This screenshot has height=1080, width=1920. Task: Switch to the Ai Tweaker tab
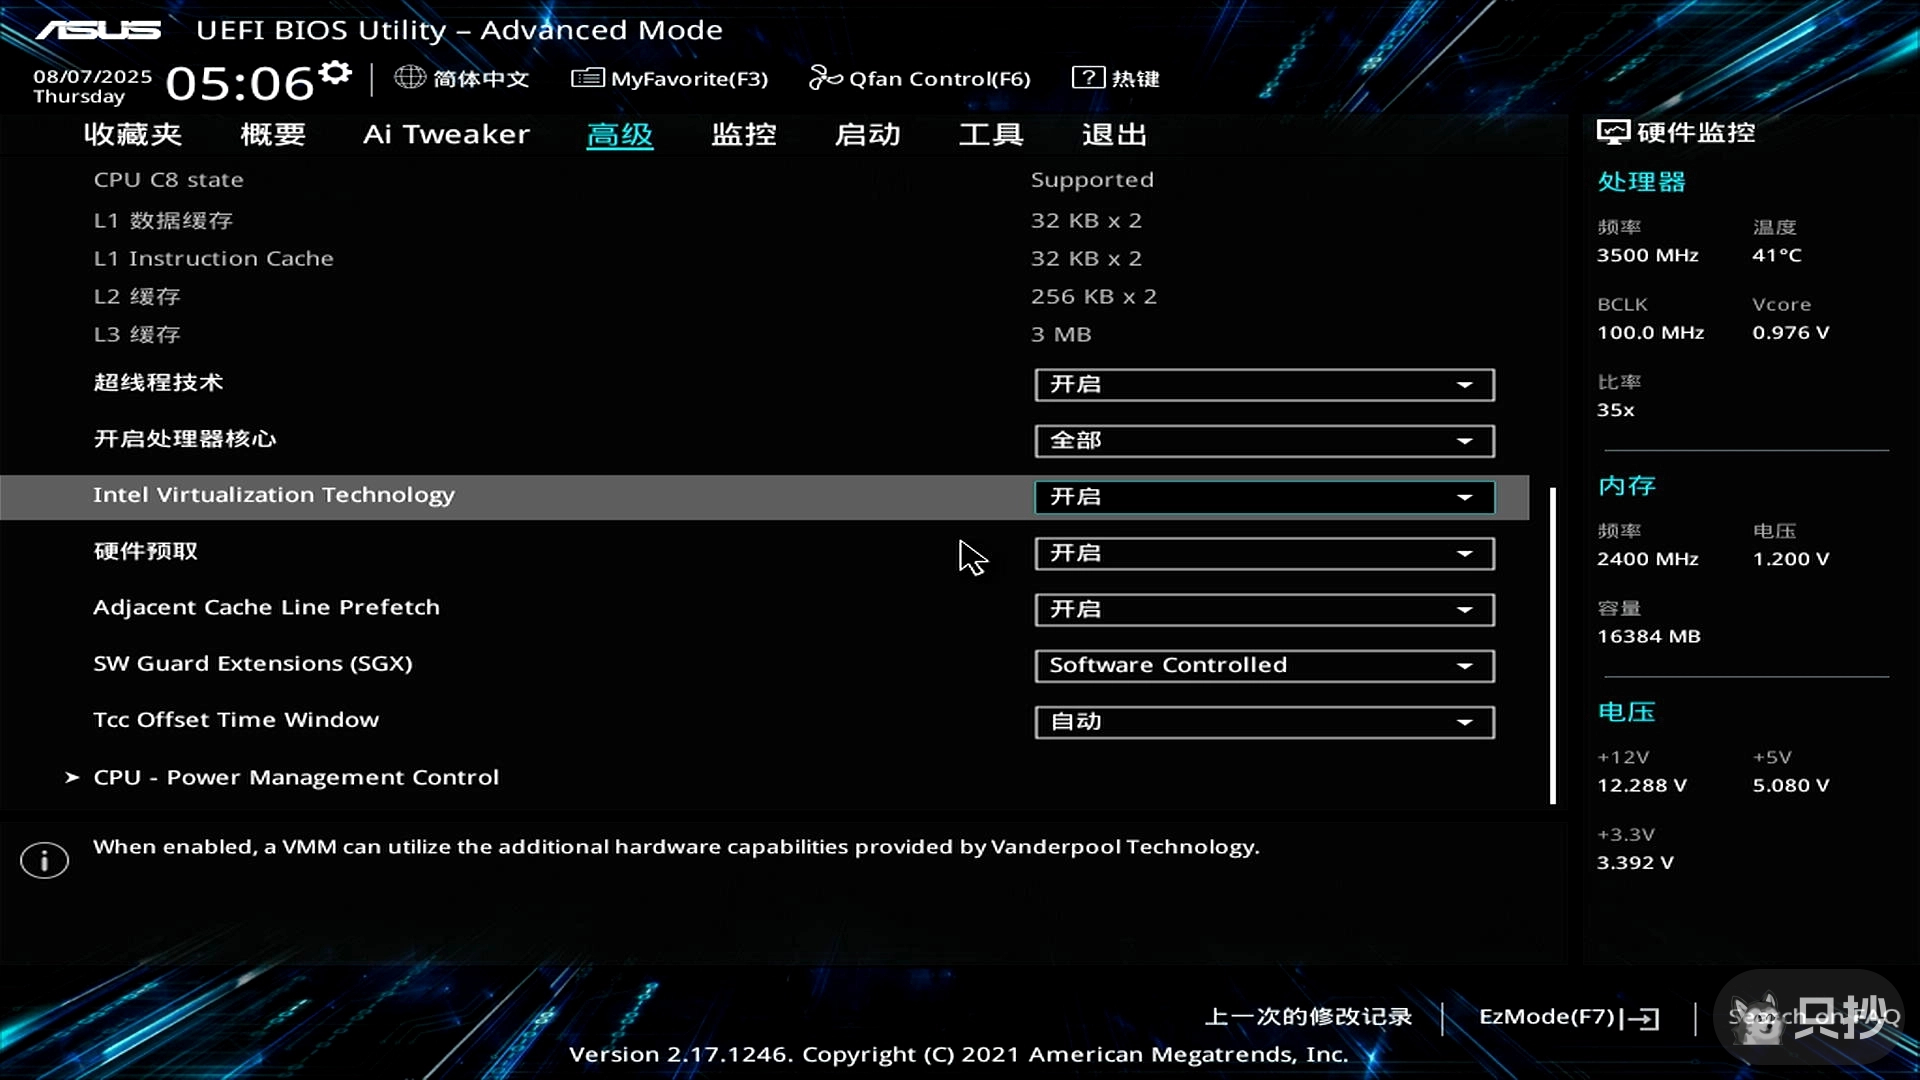(447, 134)
